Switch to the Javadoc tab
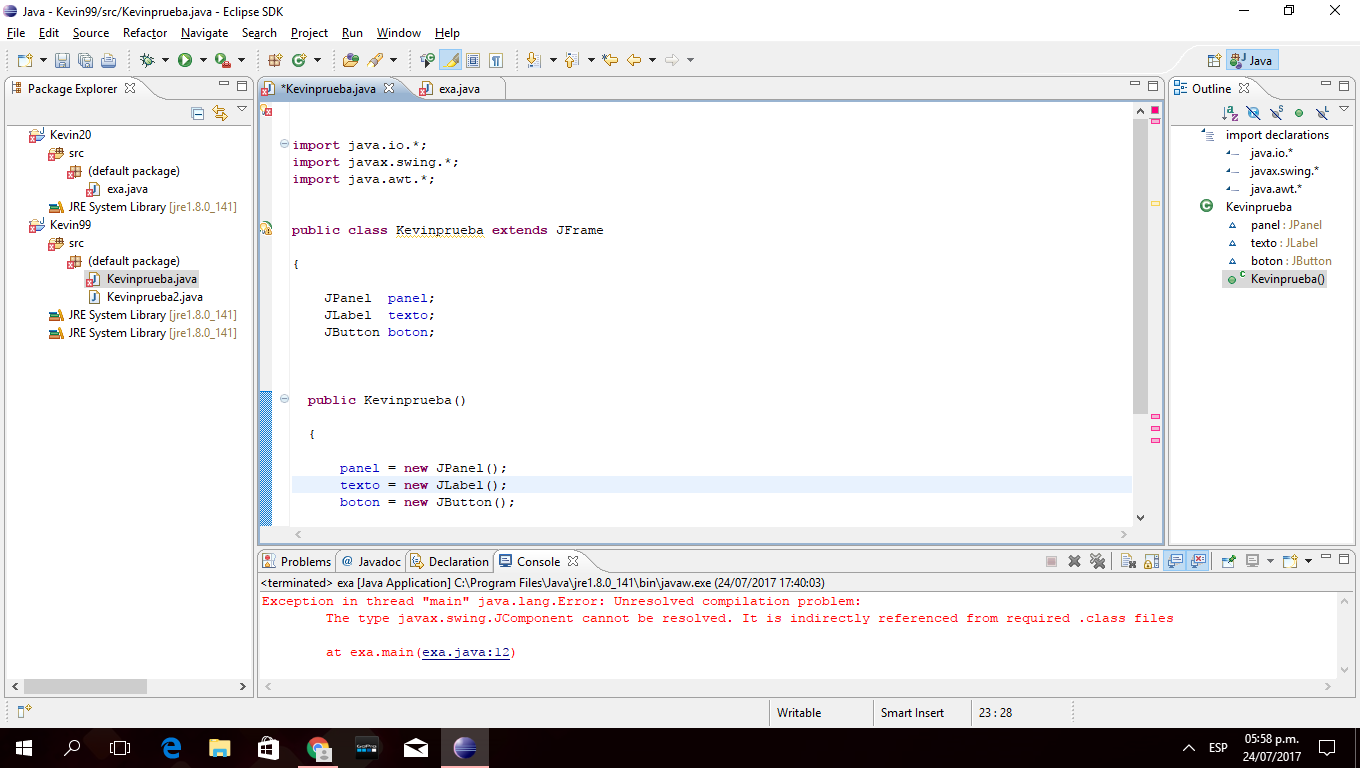The width and height of the screenshot is (1360, 768). point(372,561)
